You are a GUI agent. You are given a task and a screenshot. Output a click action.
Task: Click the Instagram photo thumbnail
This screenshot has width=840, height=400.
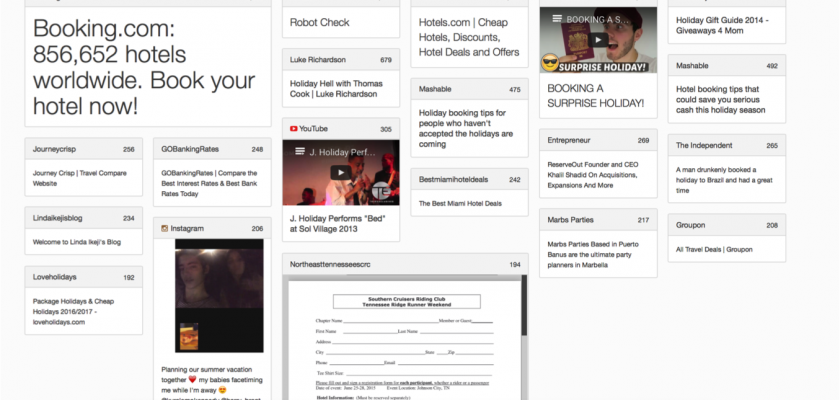click(212, 297)
